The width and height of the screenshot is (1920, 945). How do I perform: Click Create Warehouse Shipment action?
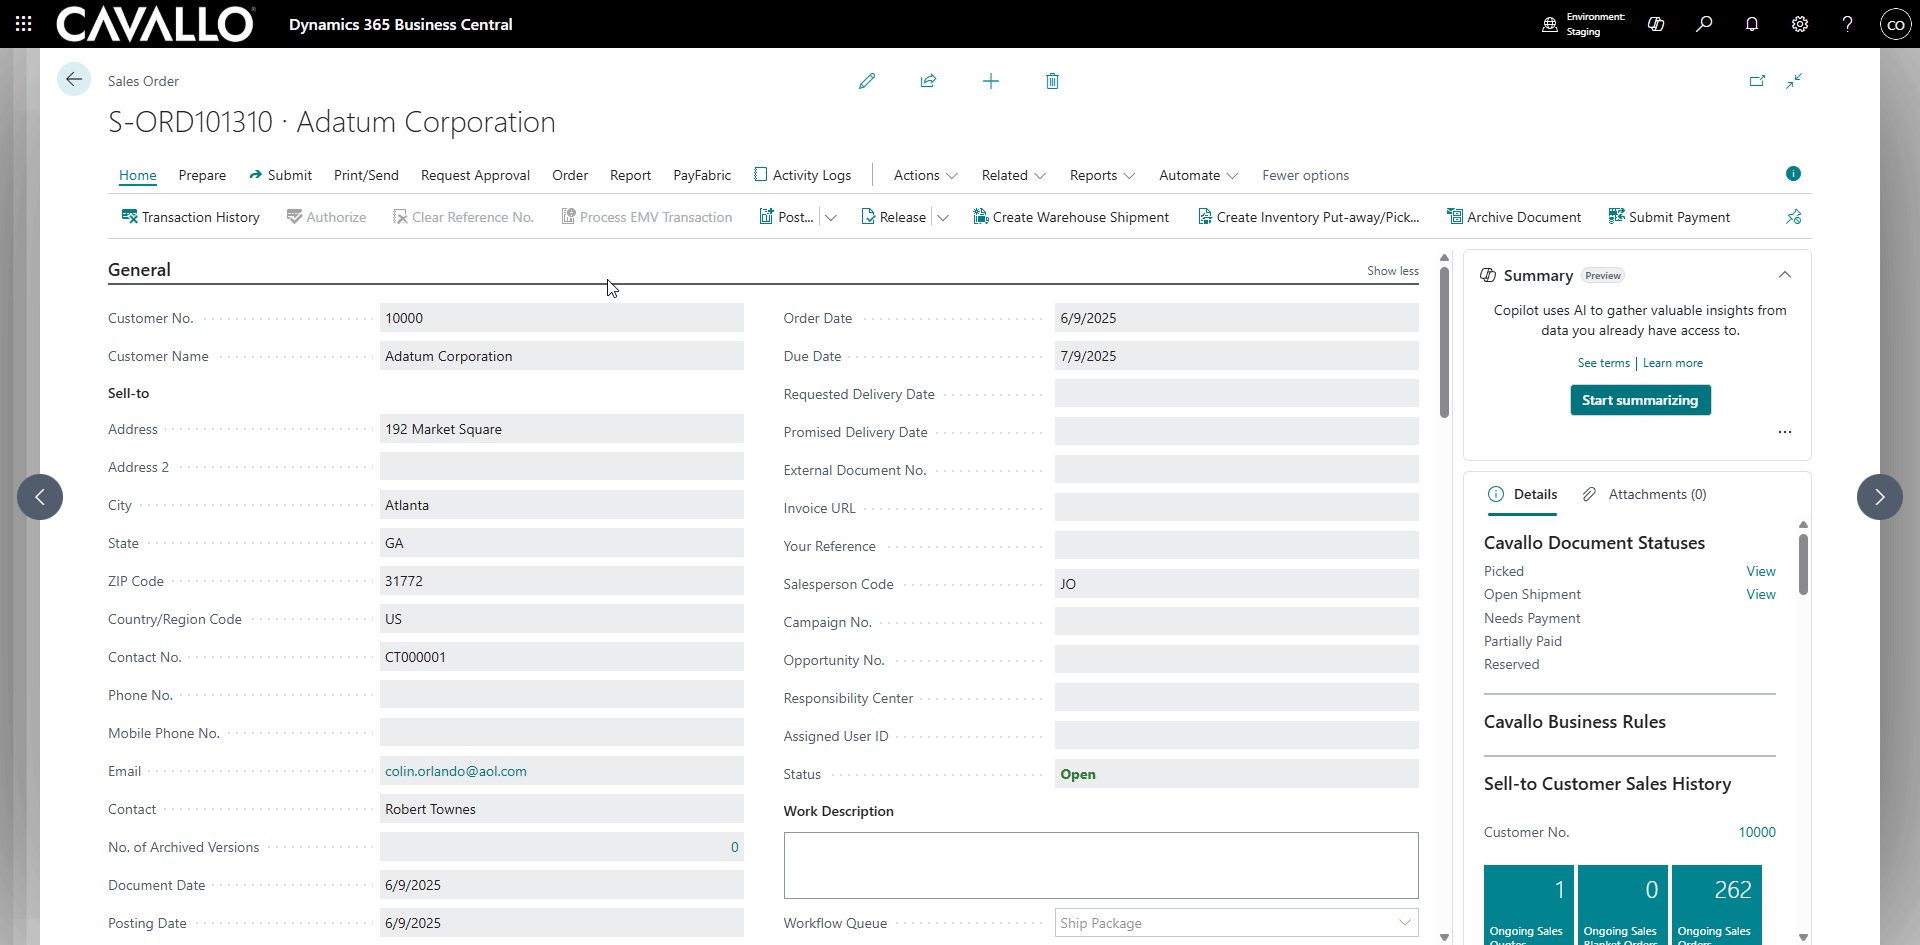[1070, 217]
